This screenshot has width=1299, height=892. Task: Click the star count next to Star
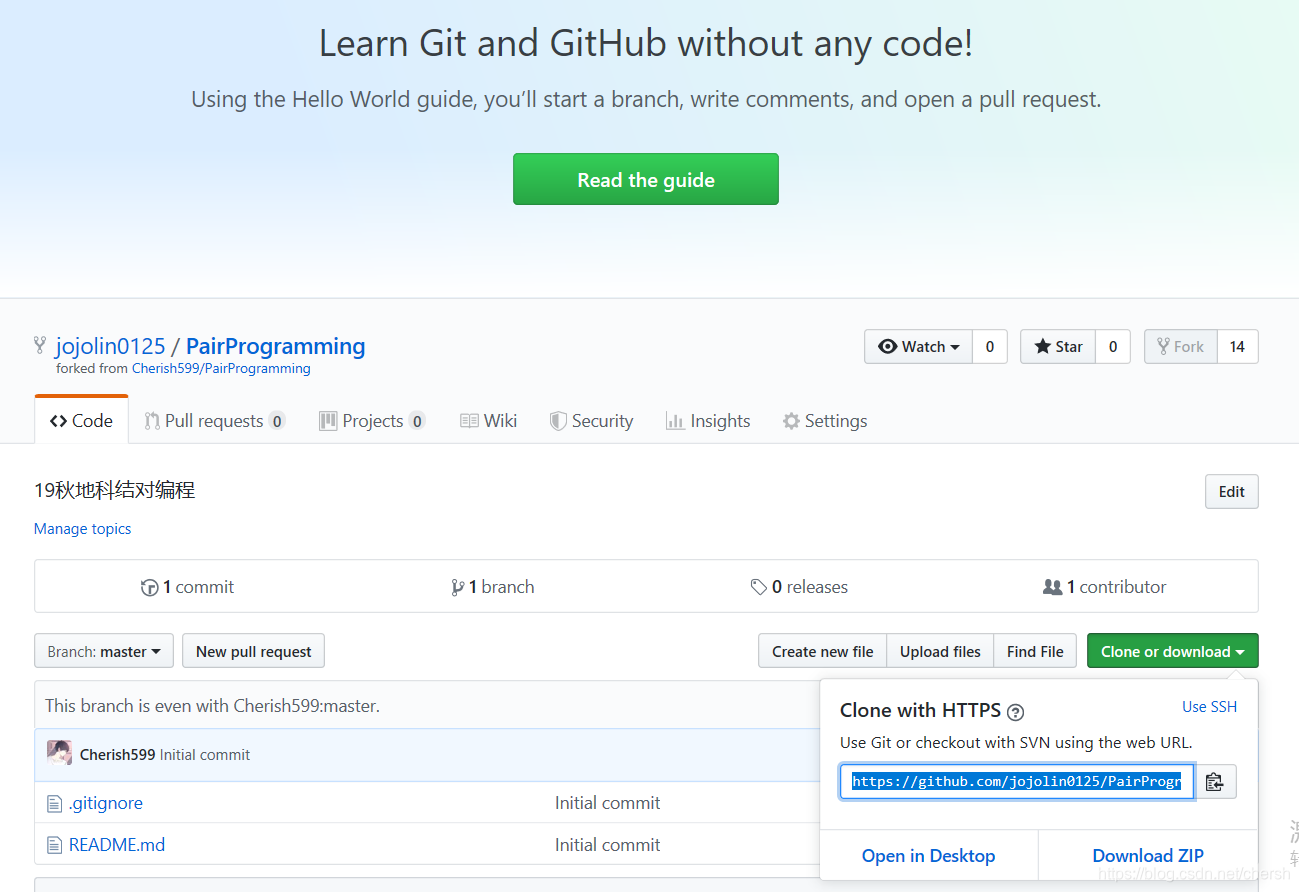(x=1113, y=346)
